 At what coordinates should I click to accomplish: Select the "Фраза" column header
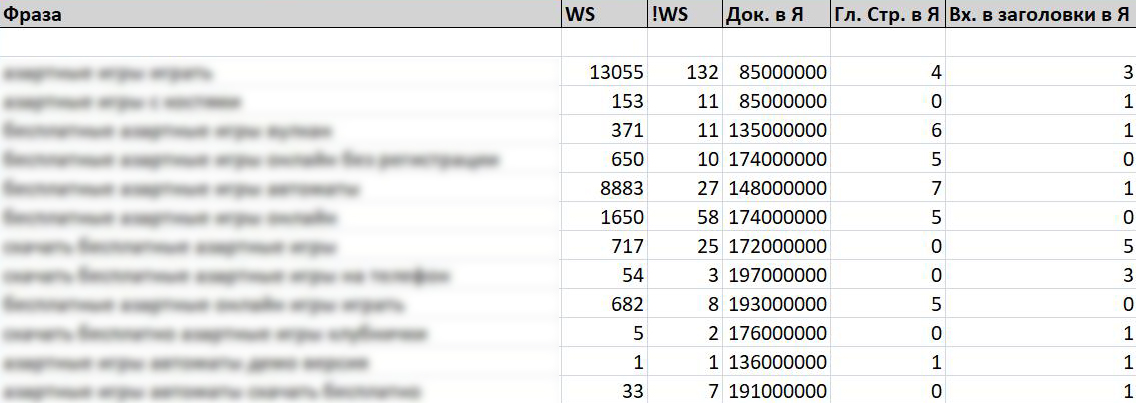[x=280, y=14]
